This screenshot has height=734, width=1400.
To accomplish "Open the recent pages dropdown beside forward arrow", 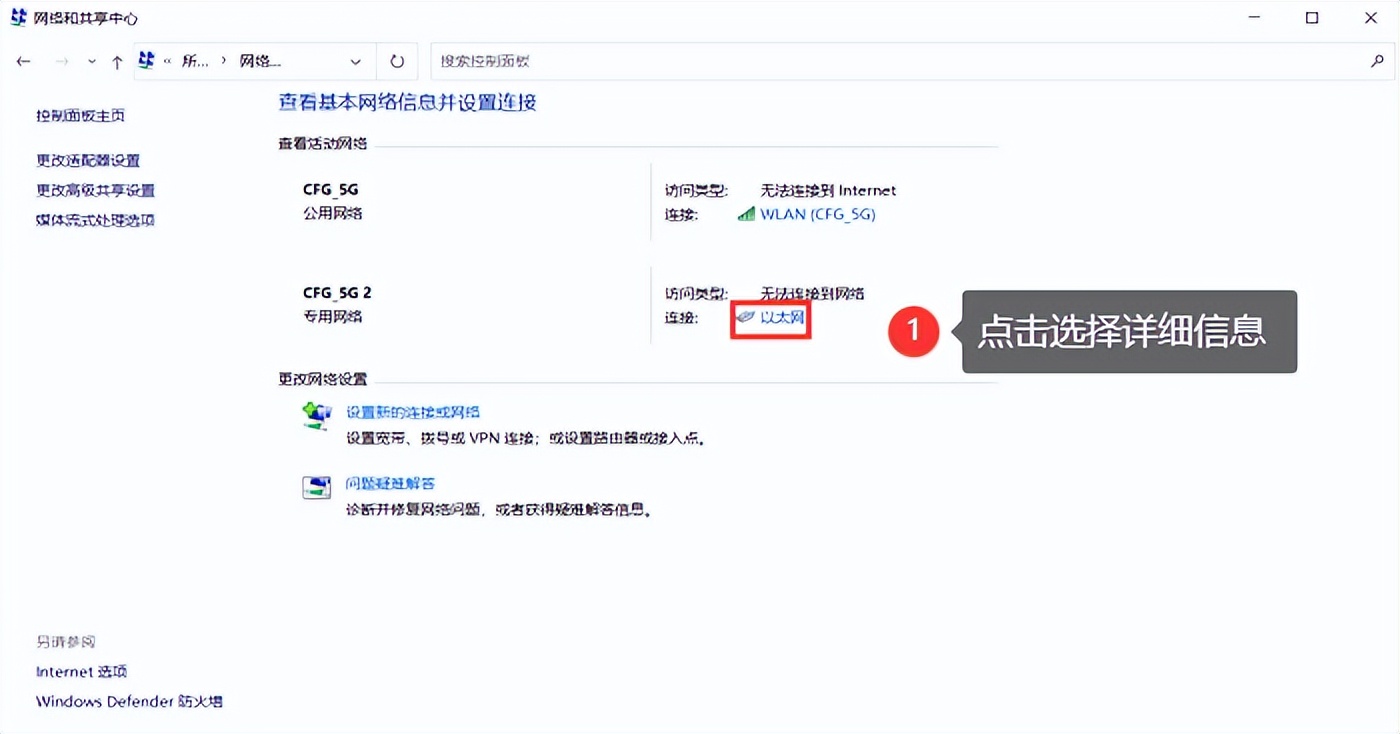I will (x=91, y=61).
